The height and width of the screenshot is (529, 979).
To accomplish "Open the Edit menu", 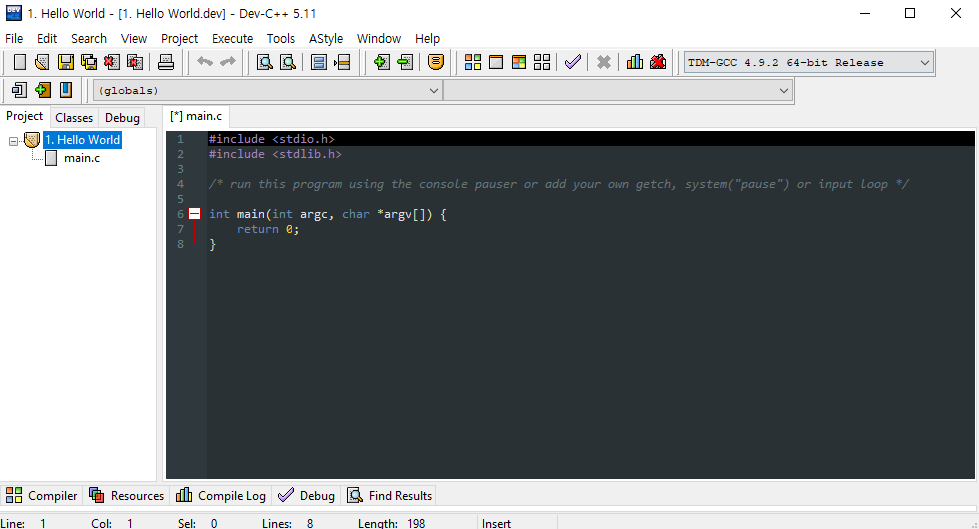I will pos(47,39).
